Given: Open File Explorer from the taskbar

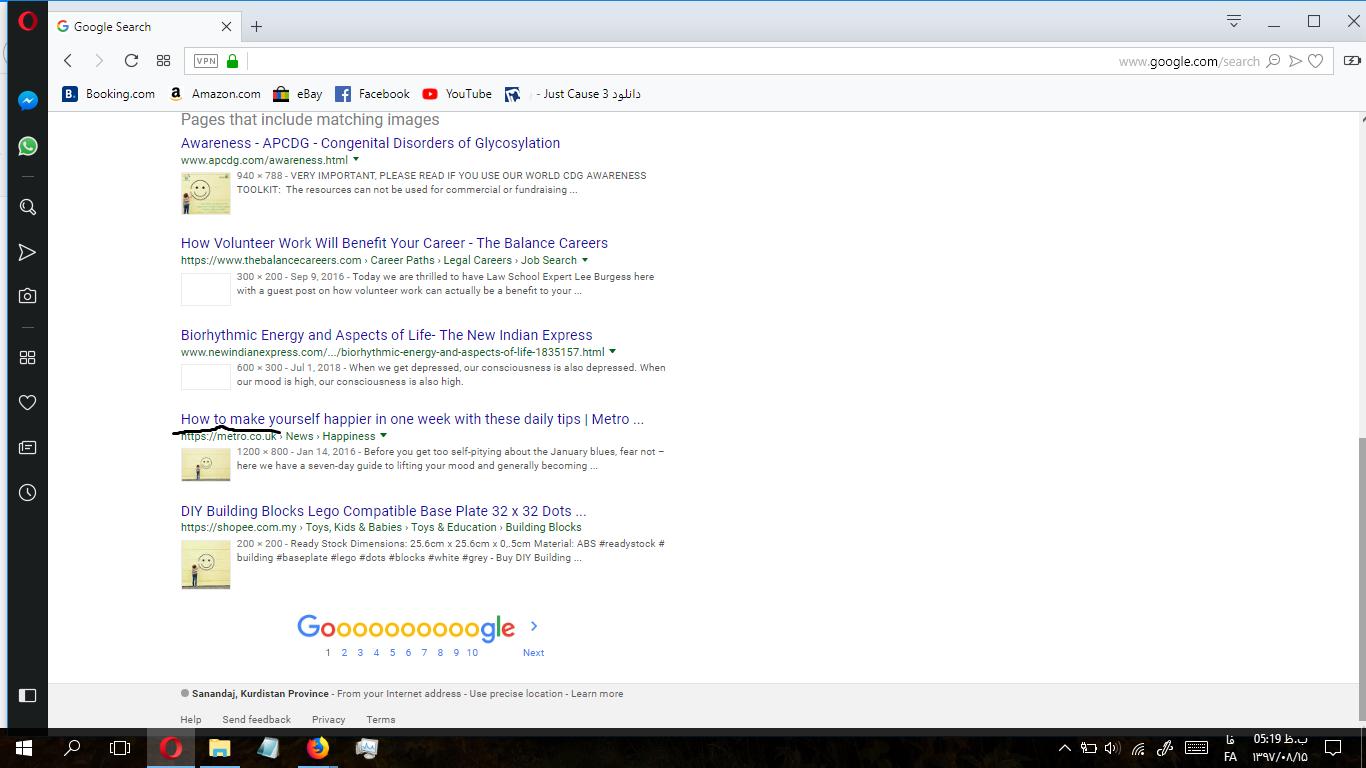Looking at the screenshot, I should pyautogui.click(x=219, y=747).
